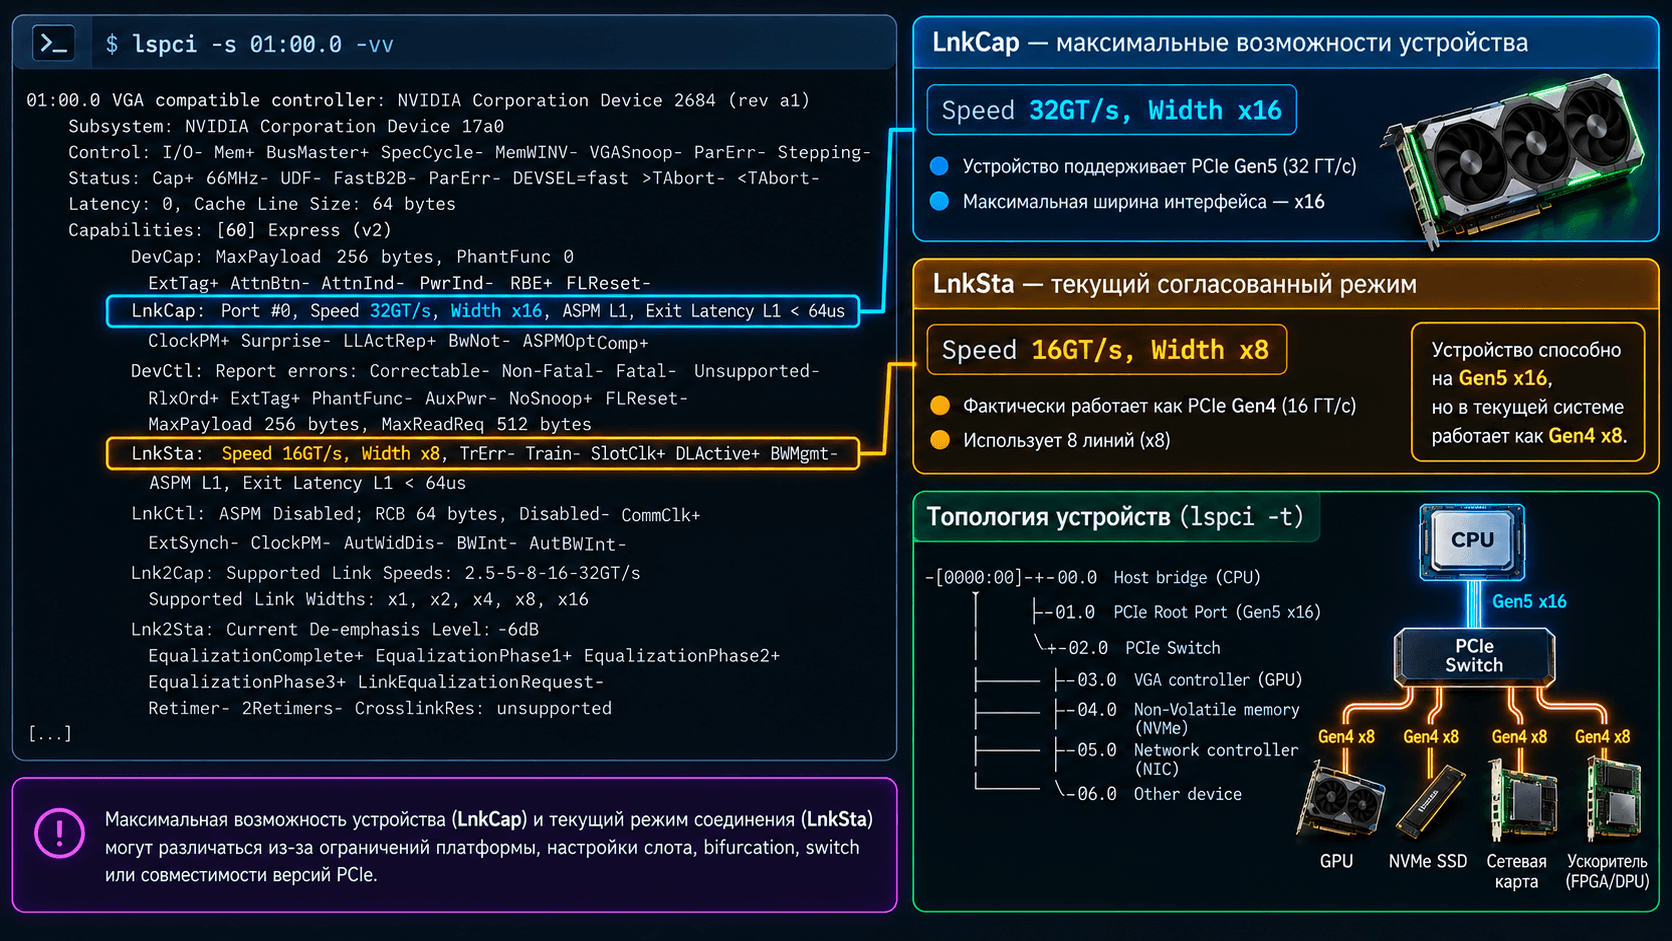
Task: Click the Lnk2Cap Supported Link Speeds line
Action: (385, 573)
